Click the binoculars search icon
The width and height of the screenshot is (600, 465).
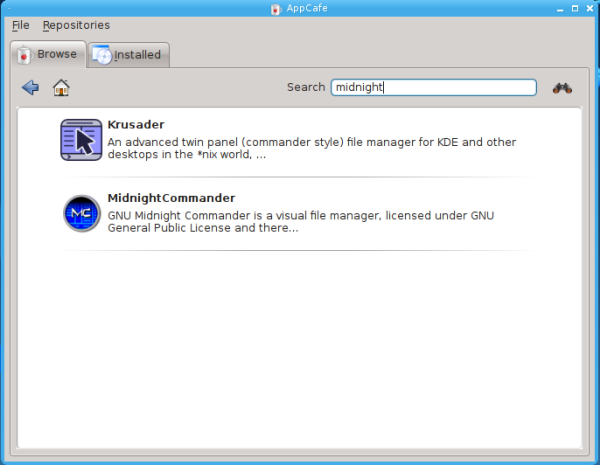click(562, 88)
